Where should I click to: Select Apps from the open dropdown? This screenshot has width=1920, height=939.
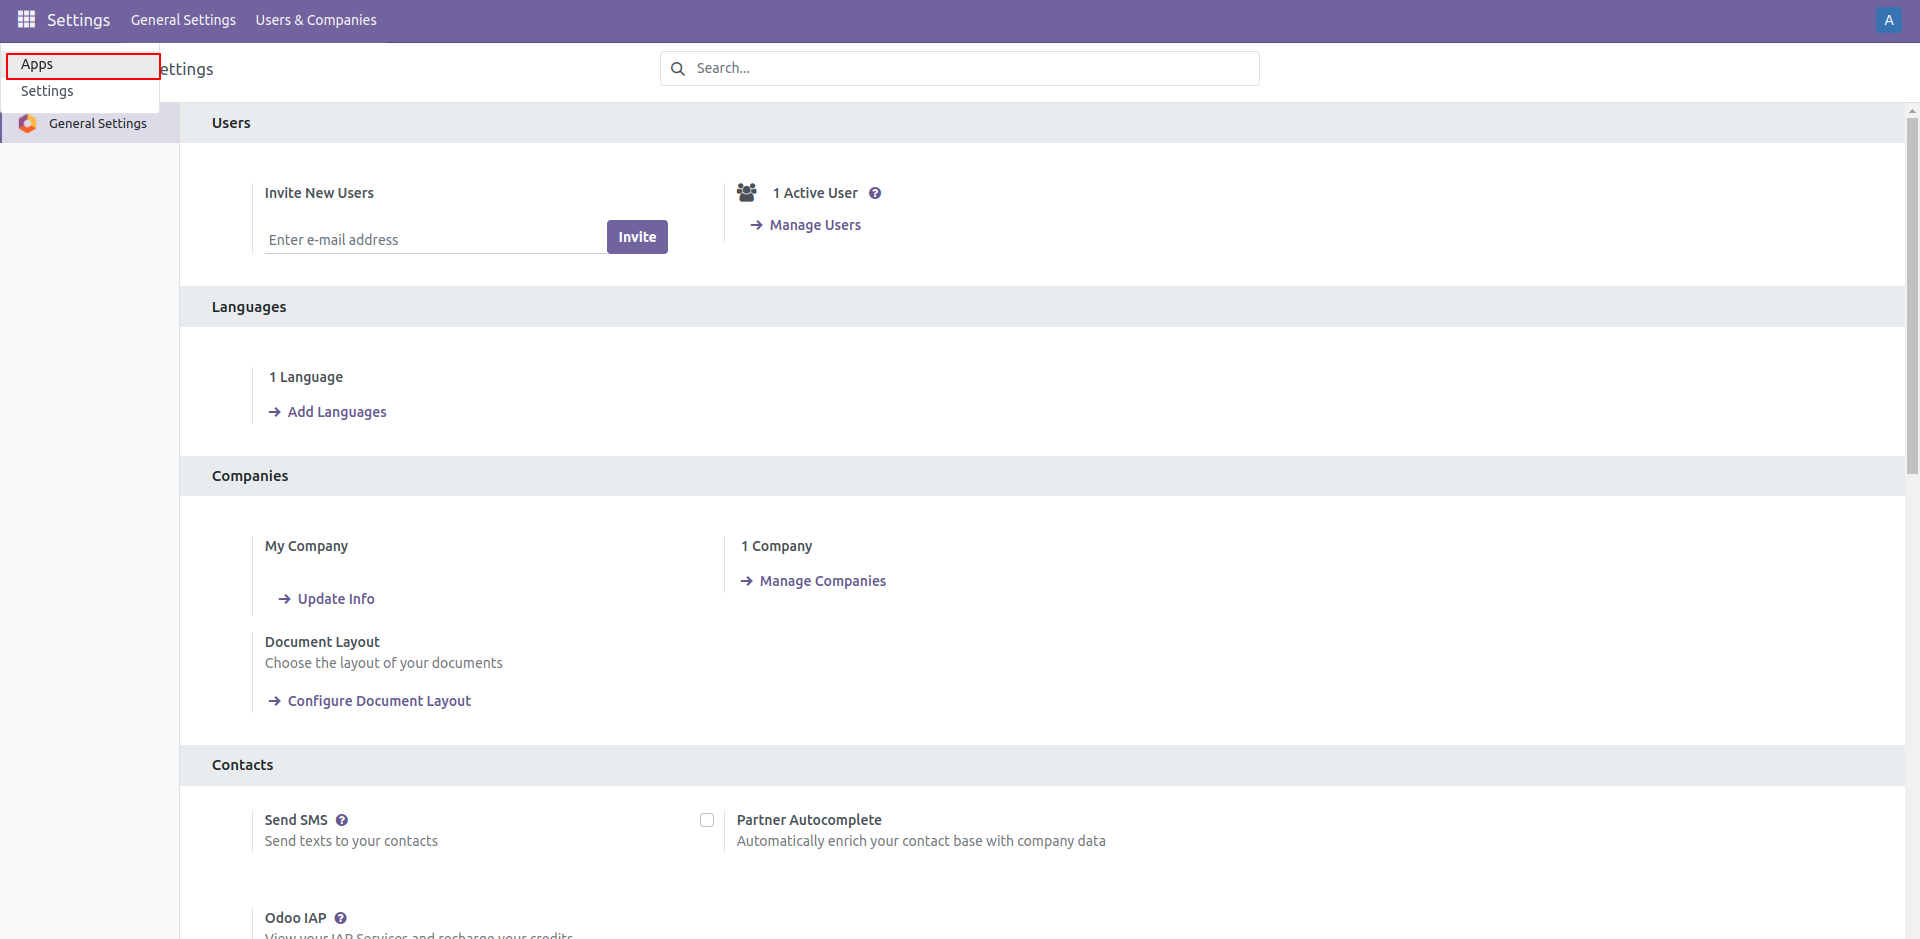[x=37, y=63]
